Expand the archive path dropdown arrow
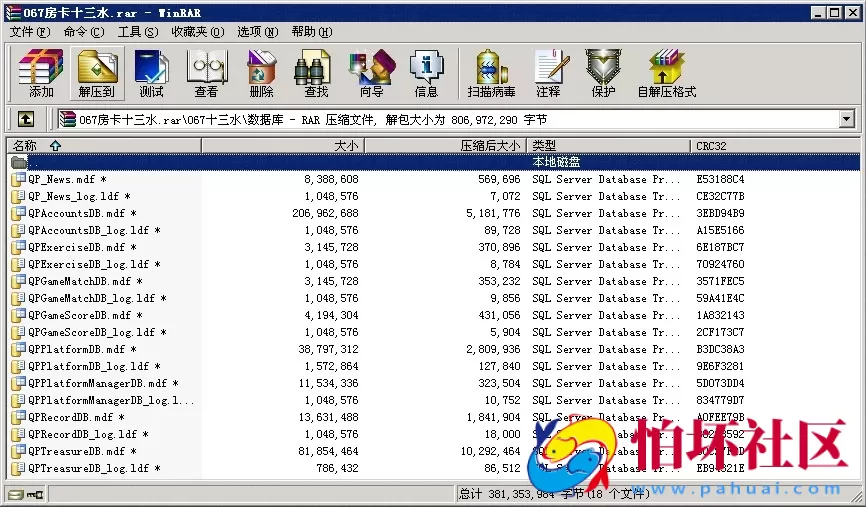Viewport: 866px width, 507px height. point(846,119)
